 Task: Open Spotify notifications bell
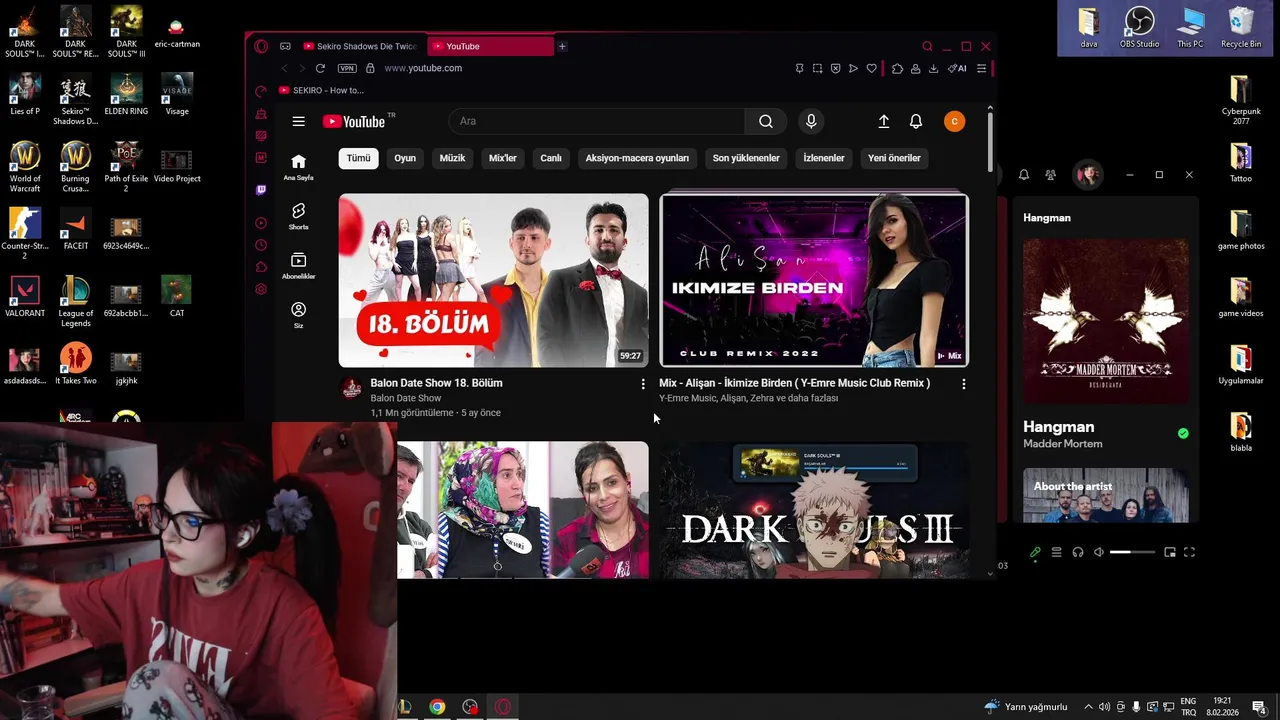[x=1024, y=175]
